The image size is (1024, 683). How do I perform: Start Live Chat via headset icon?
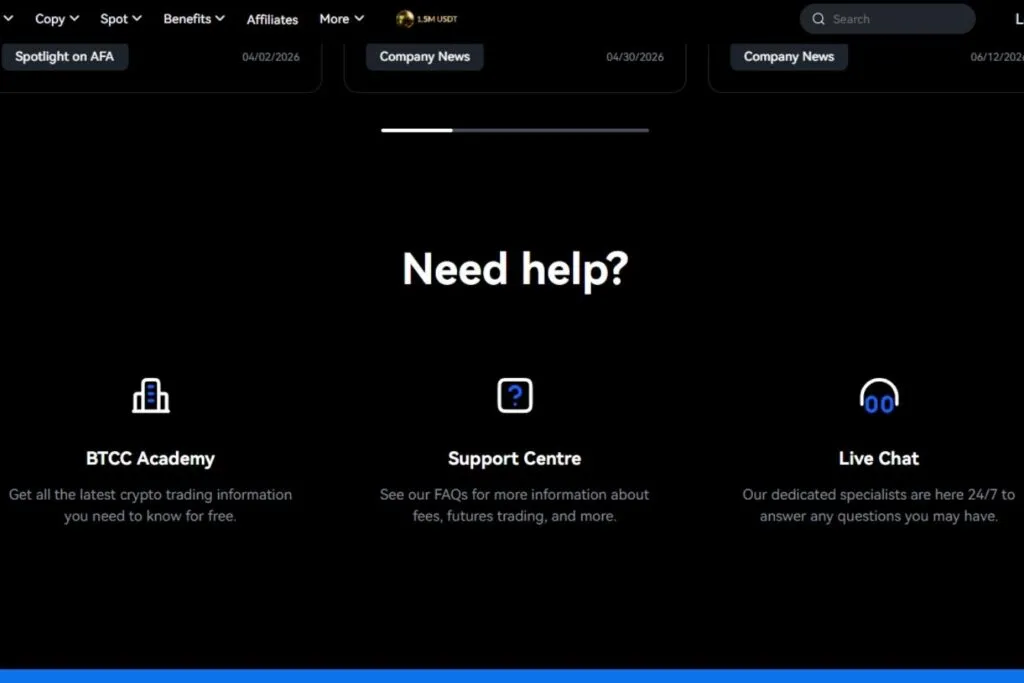[879, 396]
